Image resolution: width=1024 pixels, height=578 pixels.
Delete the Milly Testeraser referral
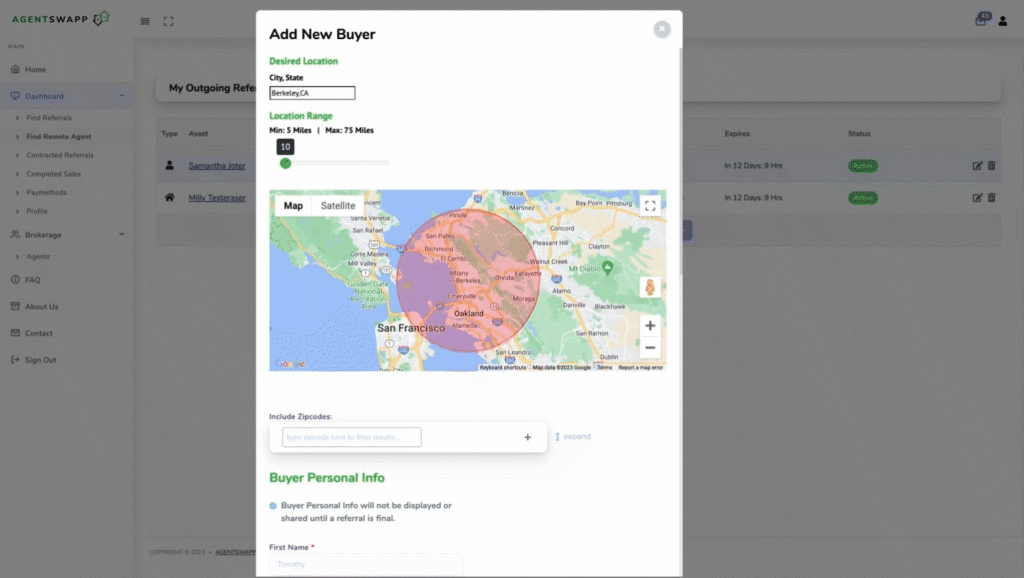pos(992,198)
